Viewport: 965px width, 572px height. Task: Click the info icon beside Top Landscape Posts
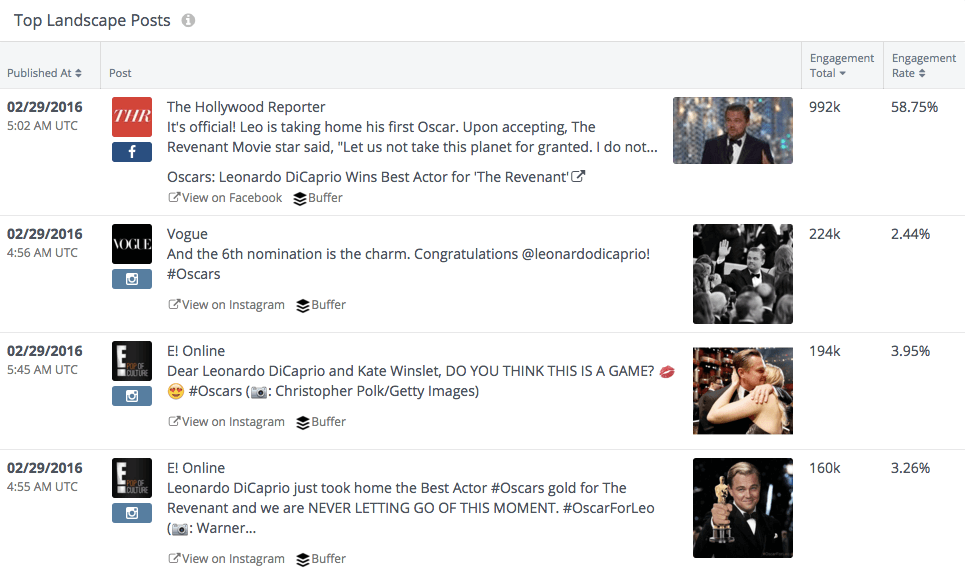pyautogui.click(x=188, y=20)
